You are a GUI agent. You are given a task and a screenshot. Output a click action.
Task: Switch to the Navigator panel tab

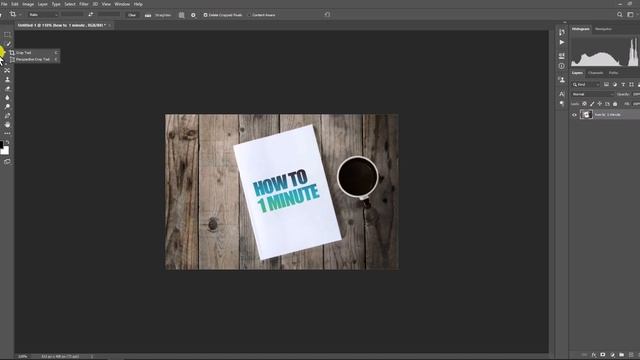pyautogui.click(x=603, y=29)
